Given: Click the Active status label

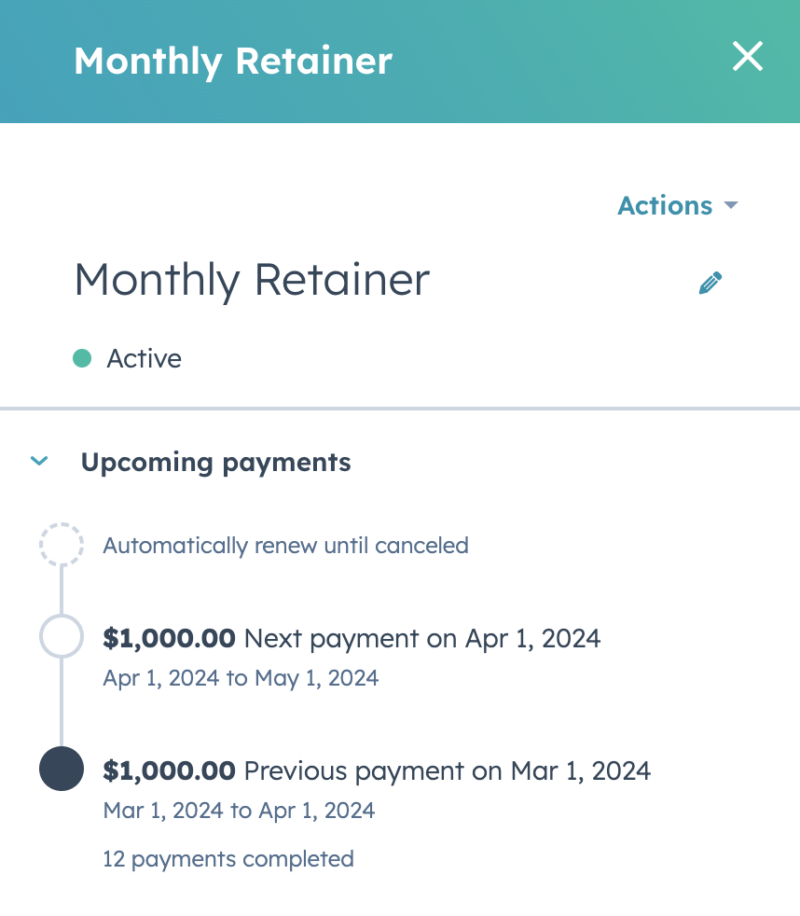Looking at the screenshot, I should pyautogui.click(x=144, y=359).
